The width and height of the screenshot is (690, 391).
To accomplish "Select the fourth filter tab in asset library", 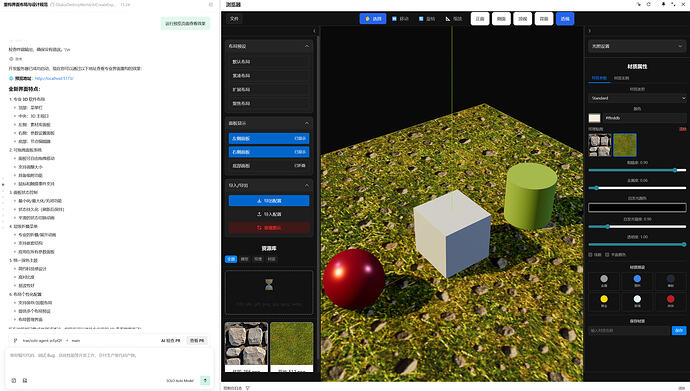I will coord(272,259).
